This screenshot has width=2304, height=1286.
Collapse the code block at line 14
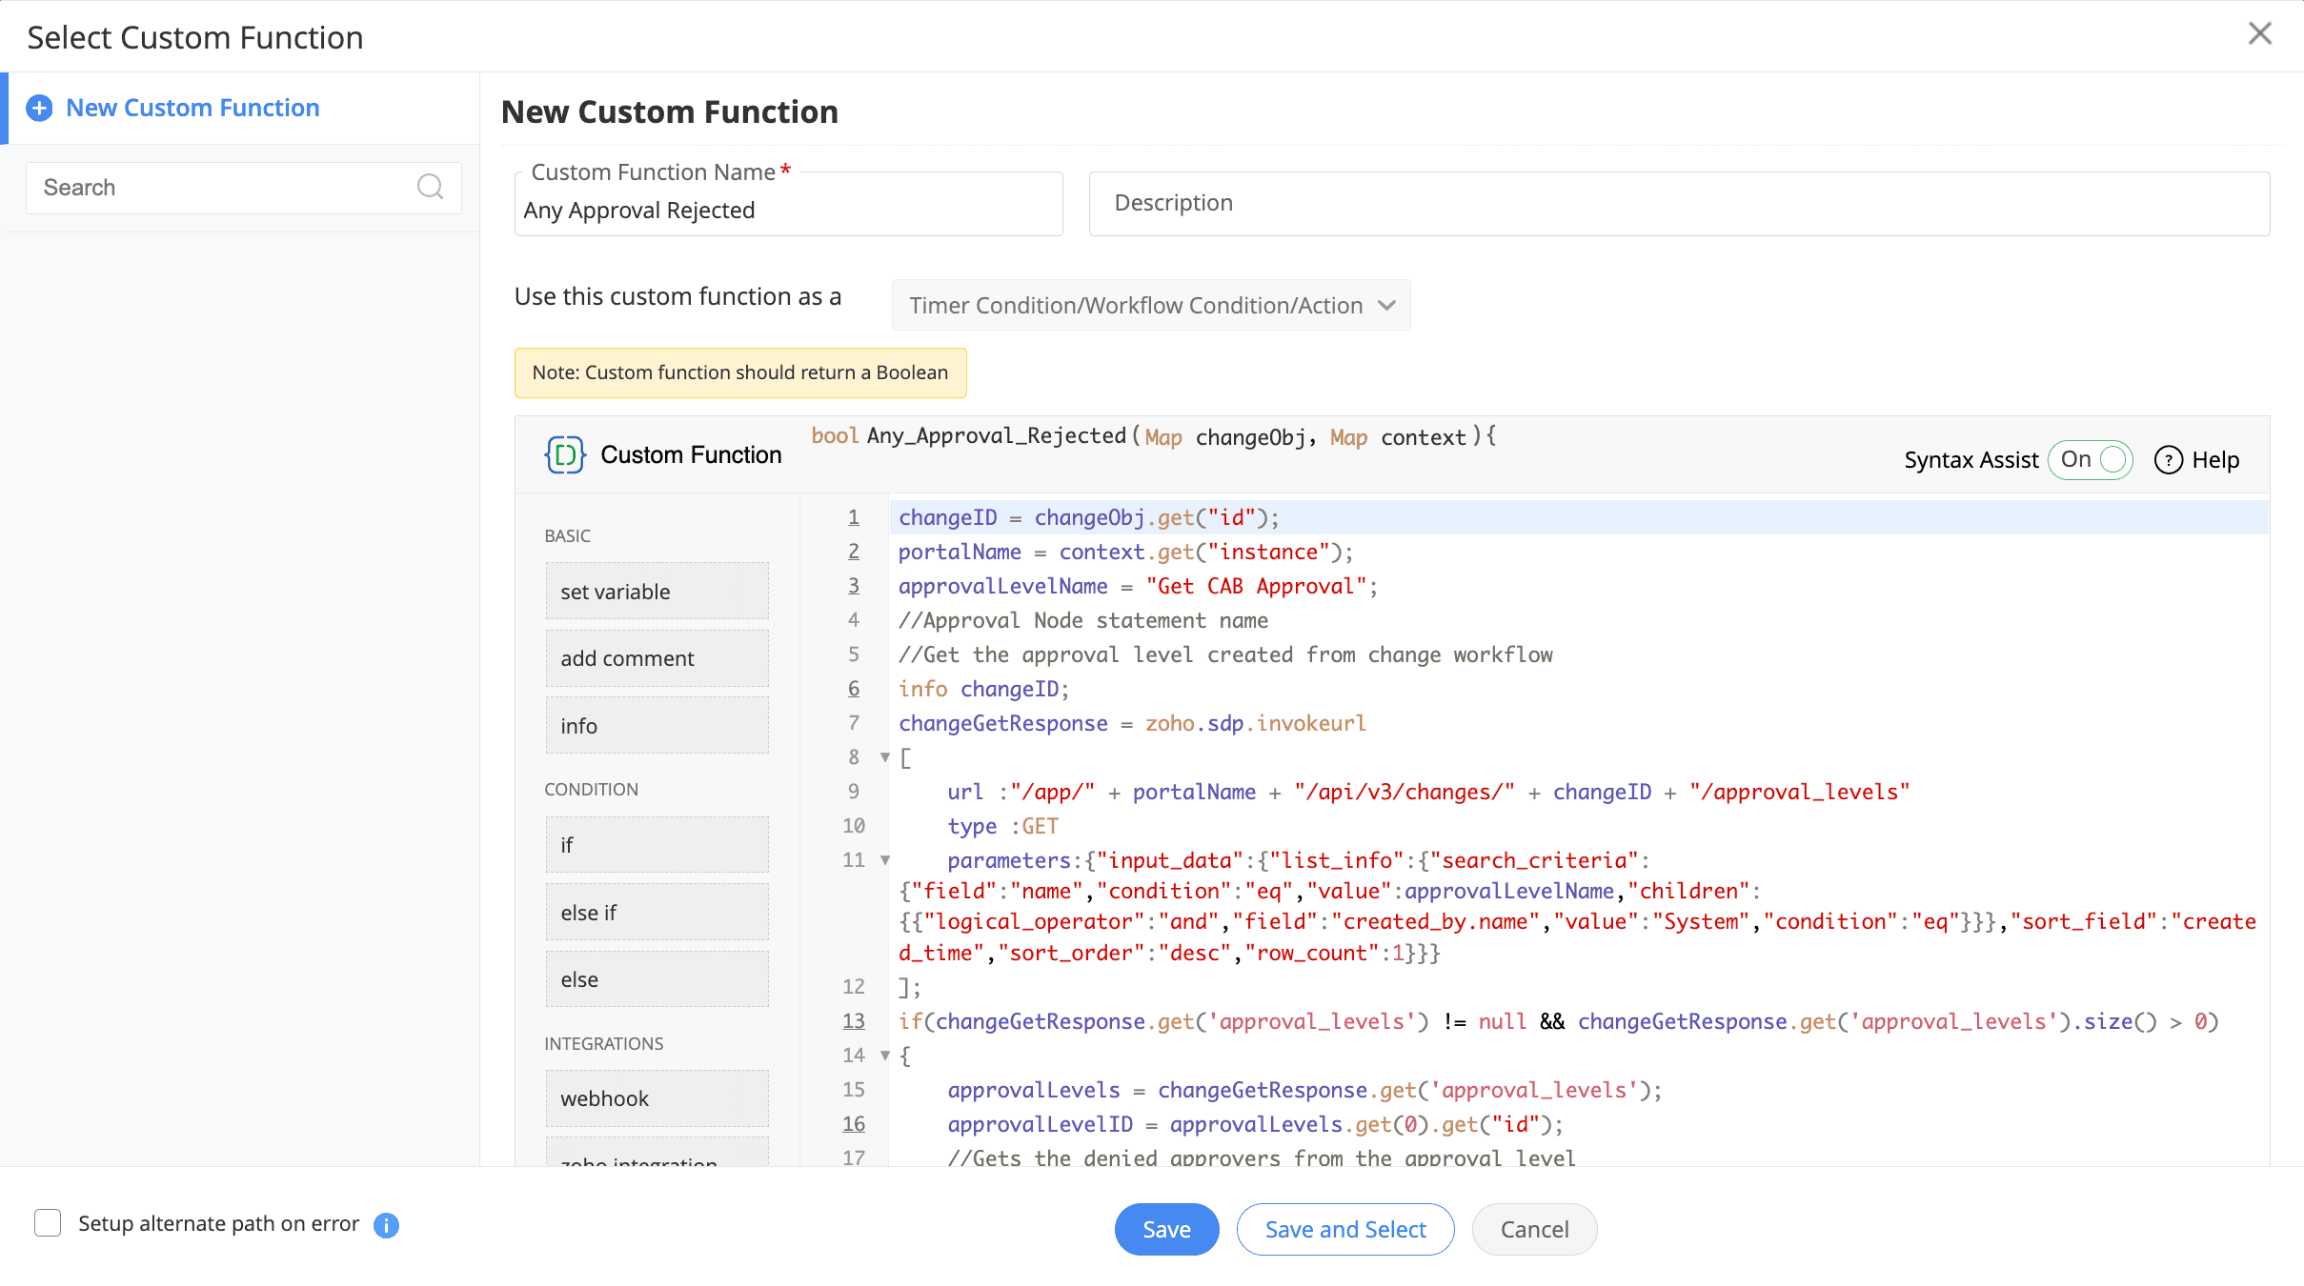885,1055
